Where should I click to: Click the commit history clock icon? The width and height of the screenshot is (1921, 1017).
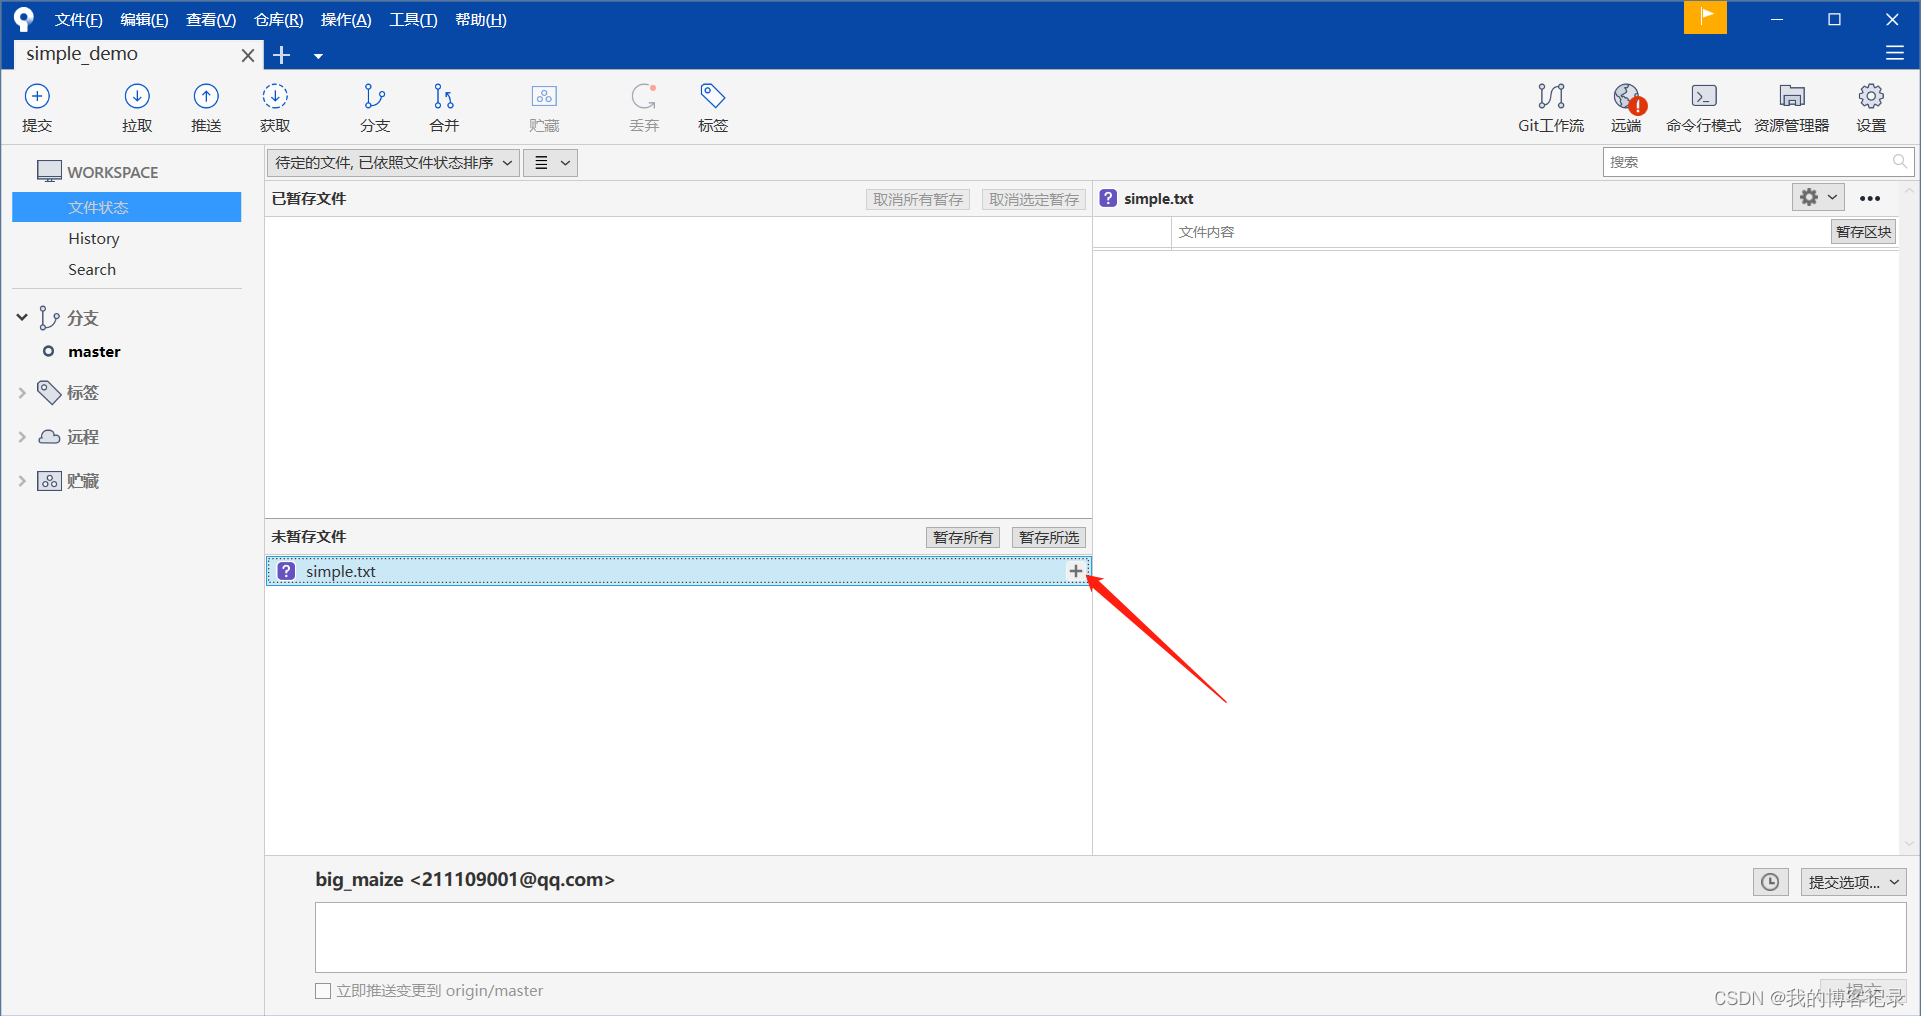point(1770,882)
